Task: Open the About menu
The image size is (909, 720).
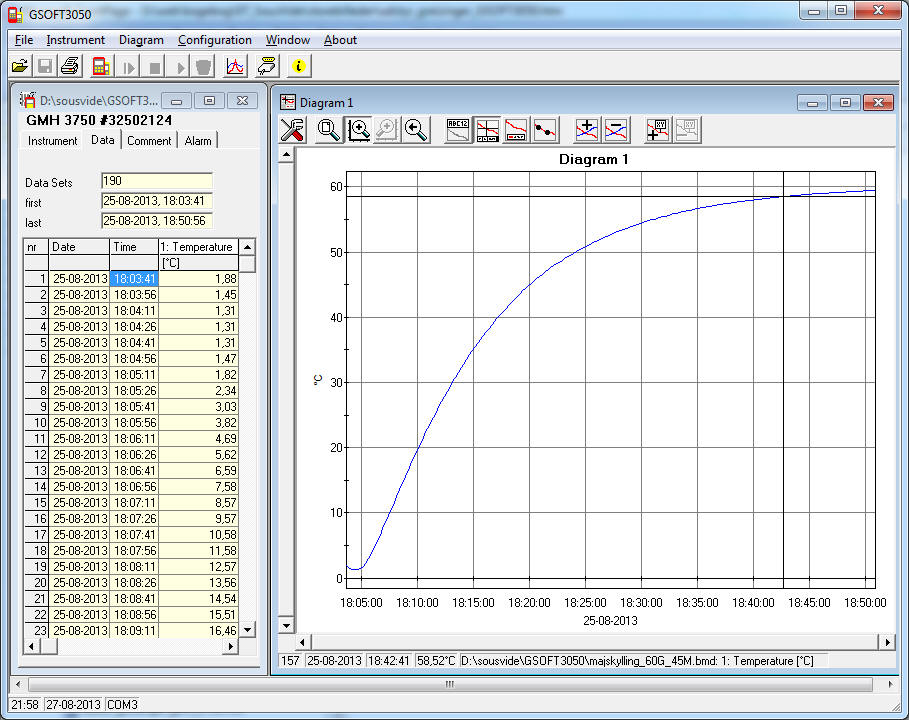Action: [340, 40]
